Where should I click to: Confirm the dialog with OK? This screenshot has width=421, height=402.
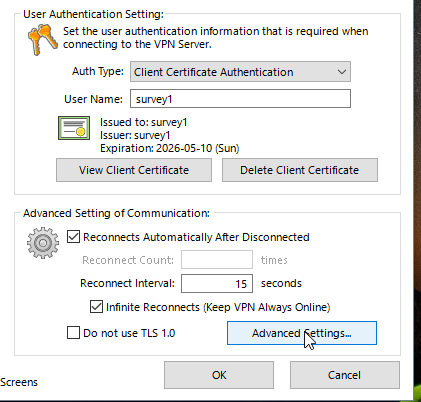click(x=219, y=375)
